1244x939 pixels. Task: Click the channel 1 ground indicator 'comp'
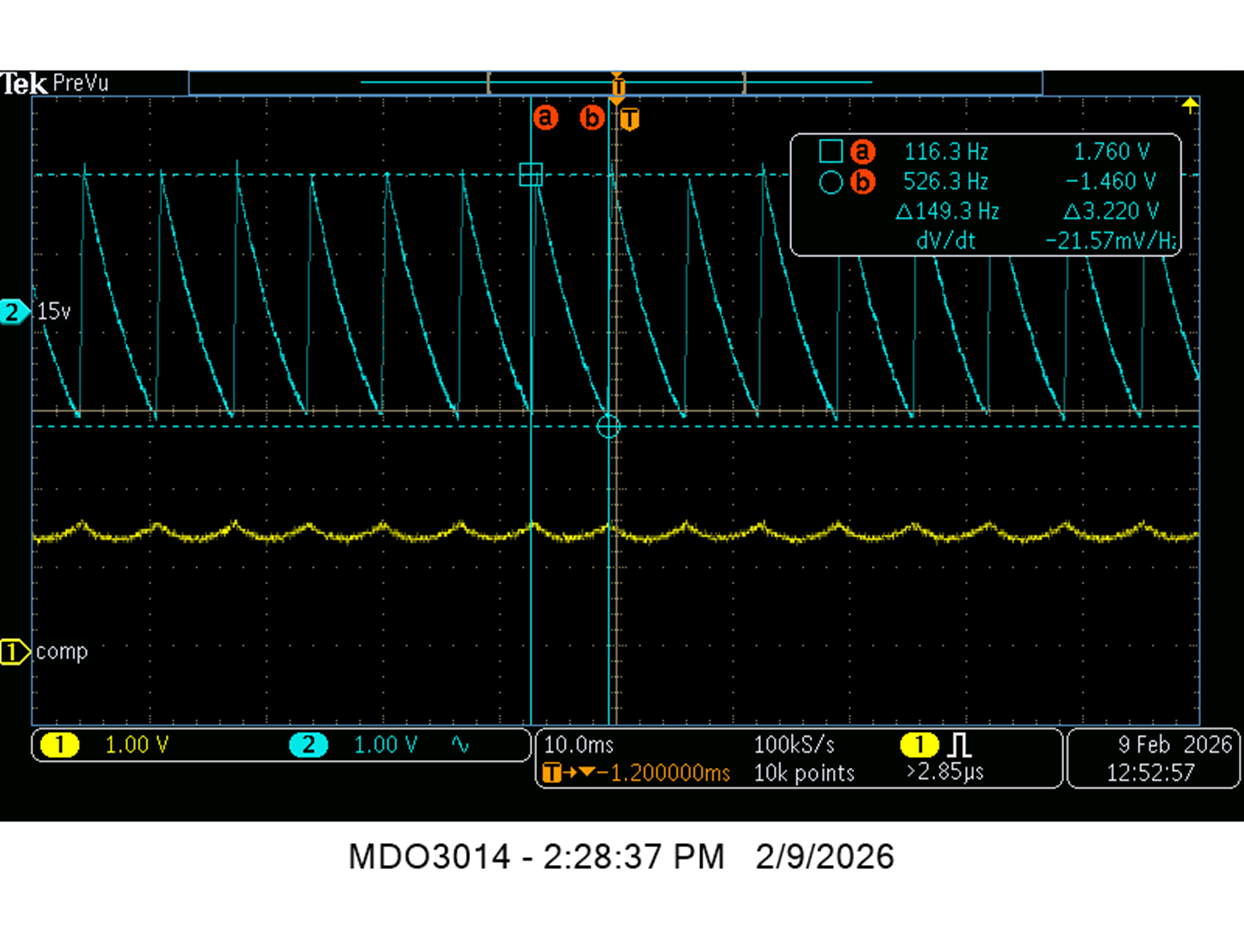(x=45, y=652)
